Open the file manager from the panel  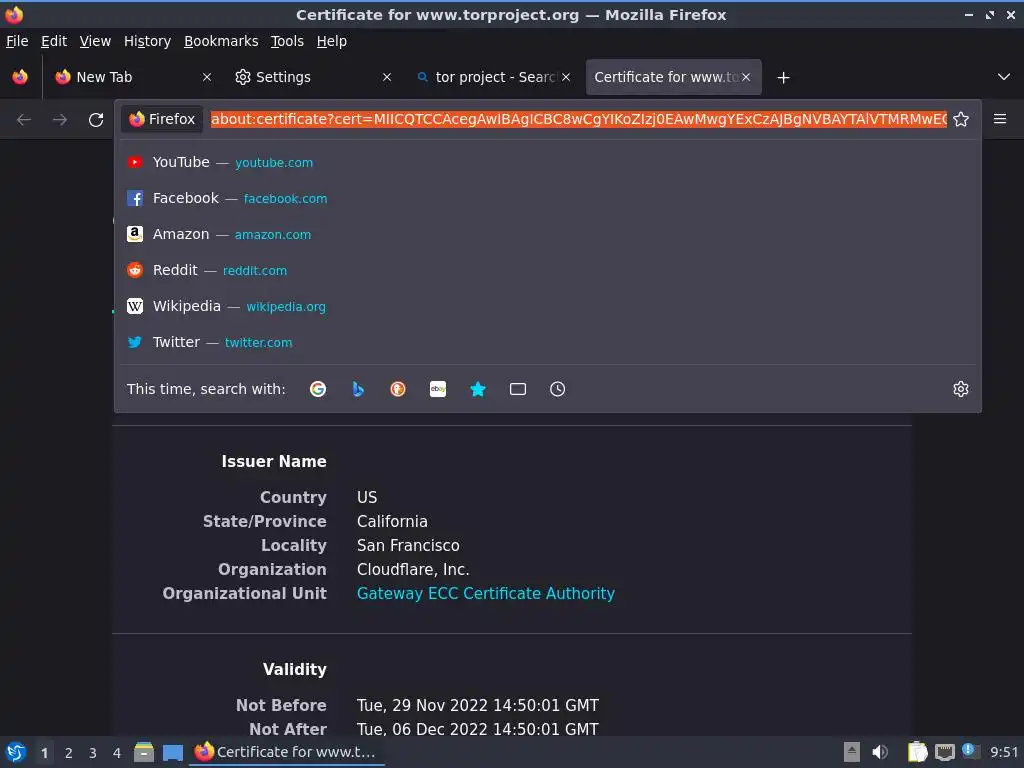pos(144,752)
